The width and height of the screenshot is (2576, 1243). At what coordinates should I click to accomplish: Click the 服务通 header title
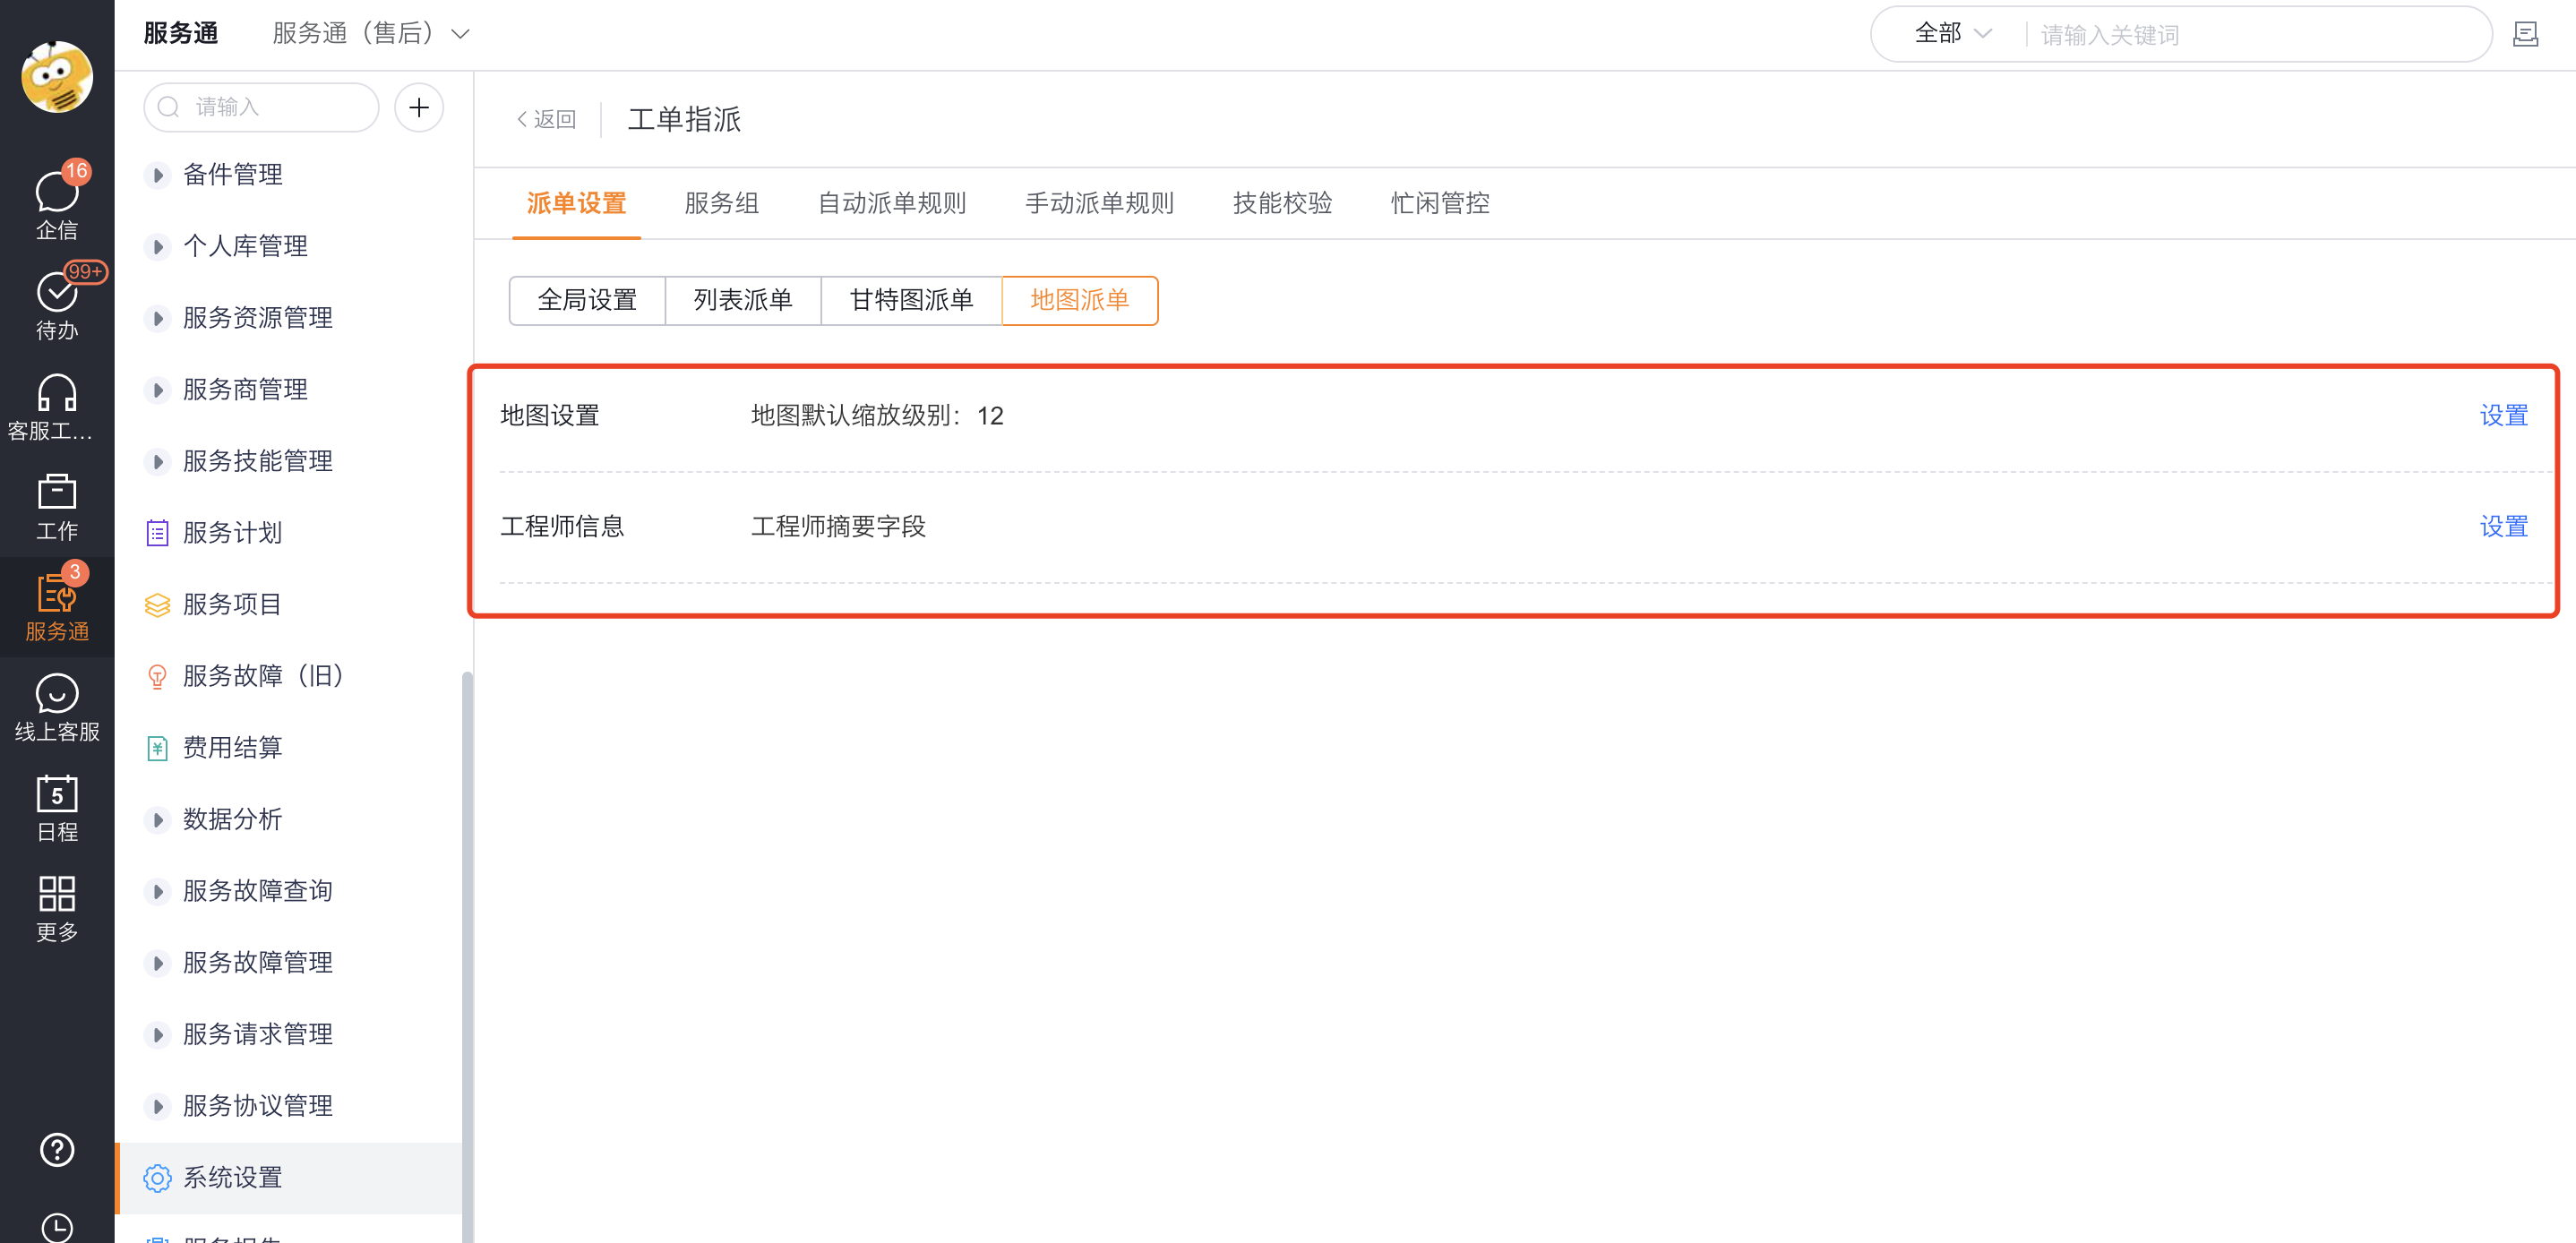click(180, 34)
